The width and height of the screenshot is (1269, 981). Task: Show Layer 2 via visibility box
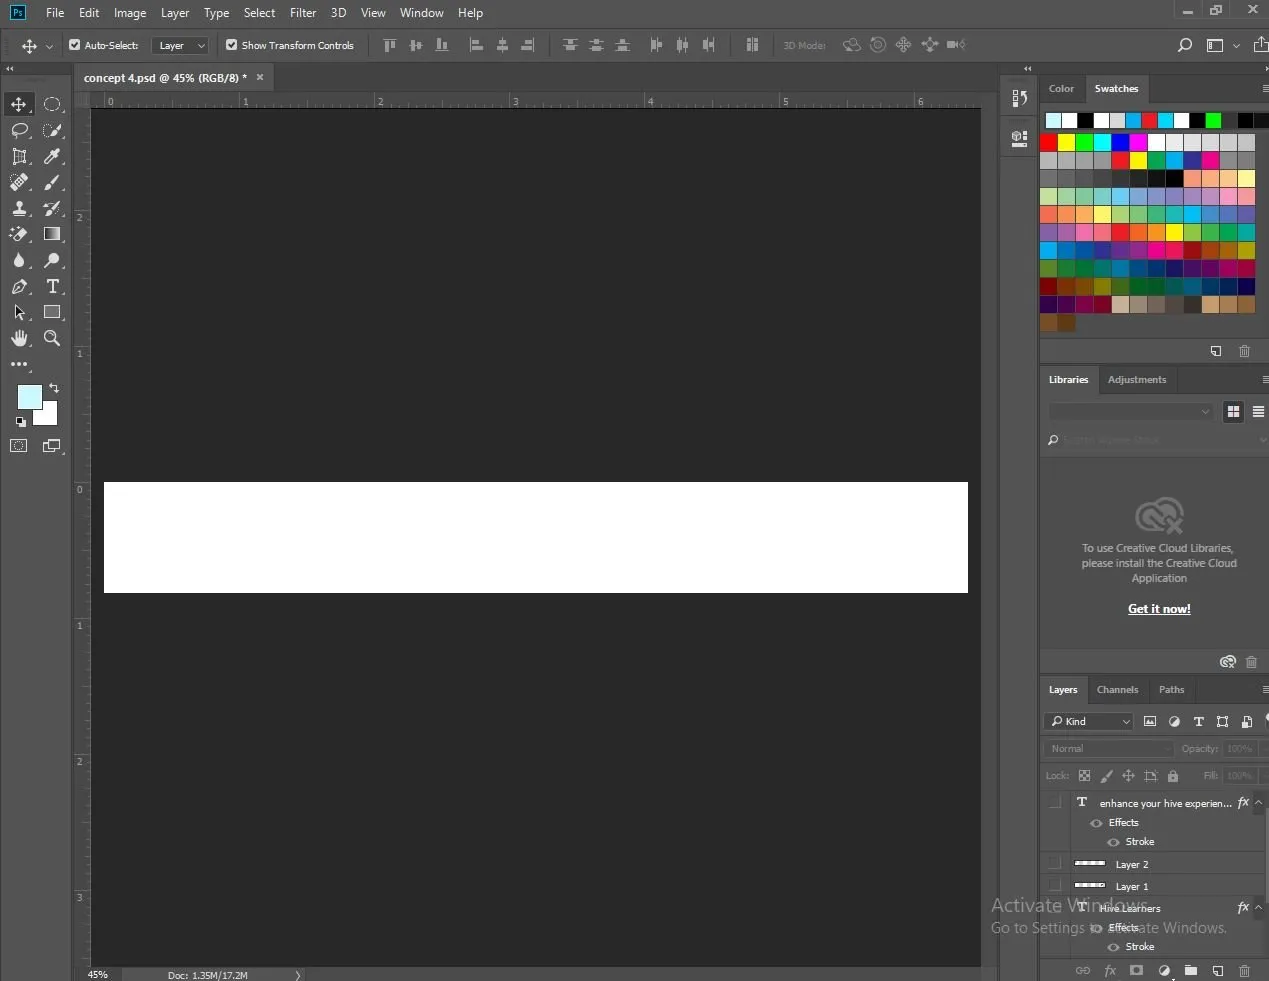coord(1055,863)
